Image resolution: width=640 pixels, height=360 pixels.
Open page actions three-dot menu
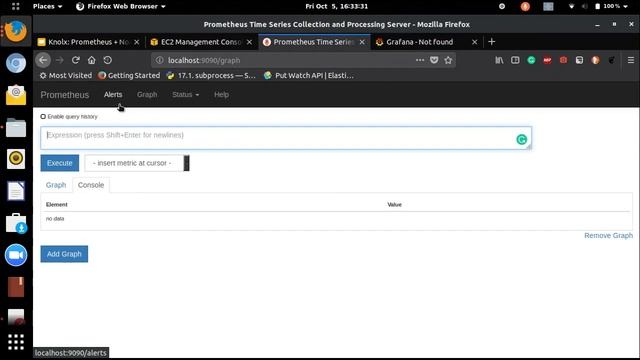point(420,60)
